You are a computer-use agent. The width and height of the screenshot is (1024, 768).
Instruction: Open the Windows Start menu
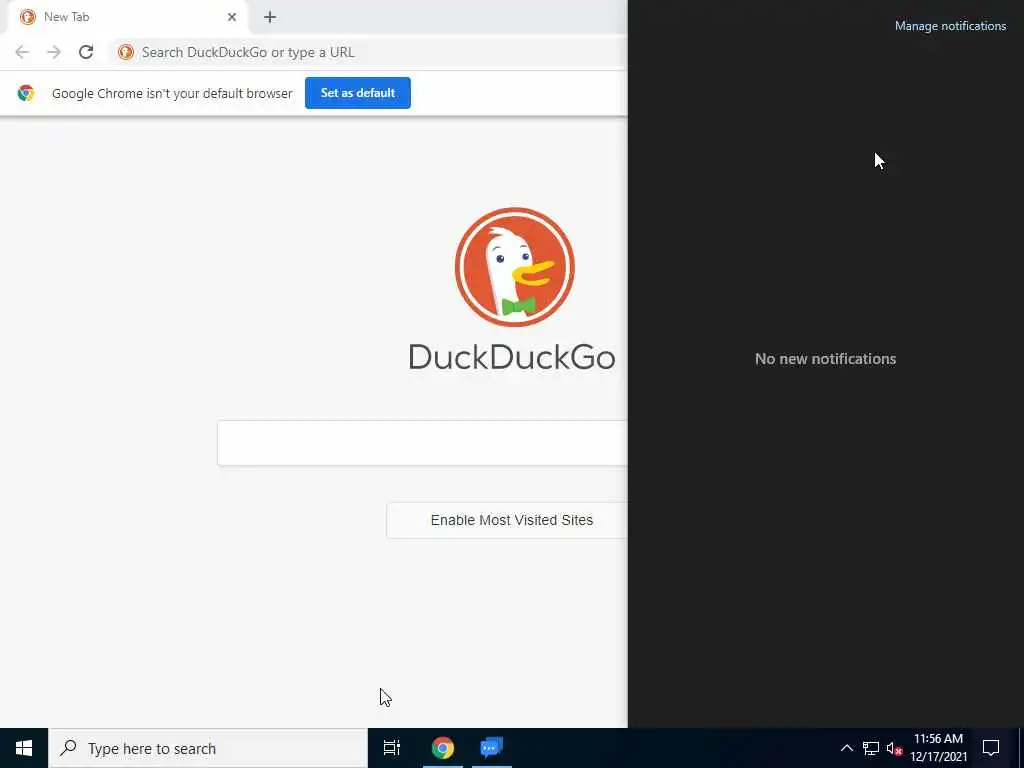point(24,748)
